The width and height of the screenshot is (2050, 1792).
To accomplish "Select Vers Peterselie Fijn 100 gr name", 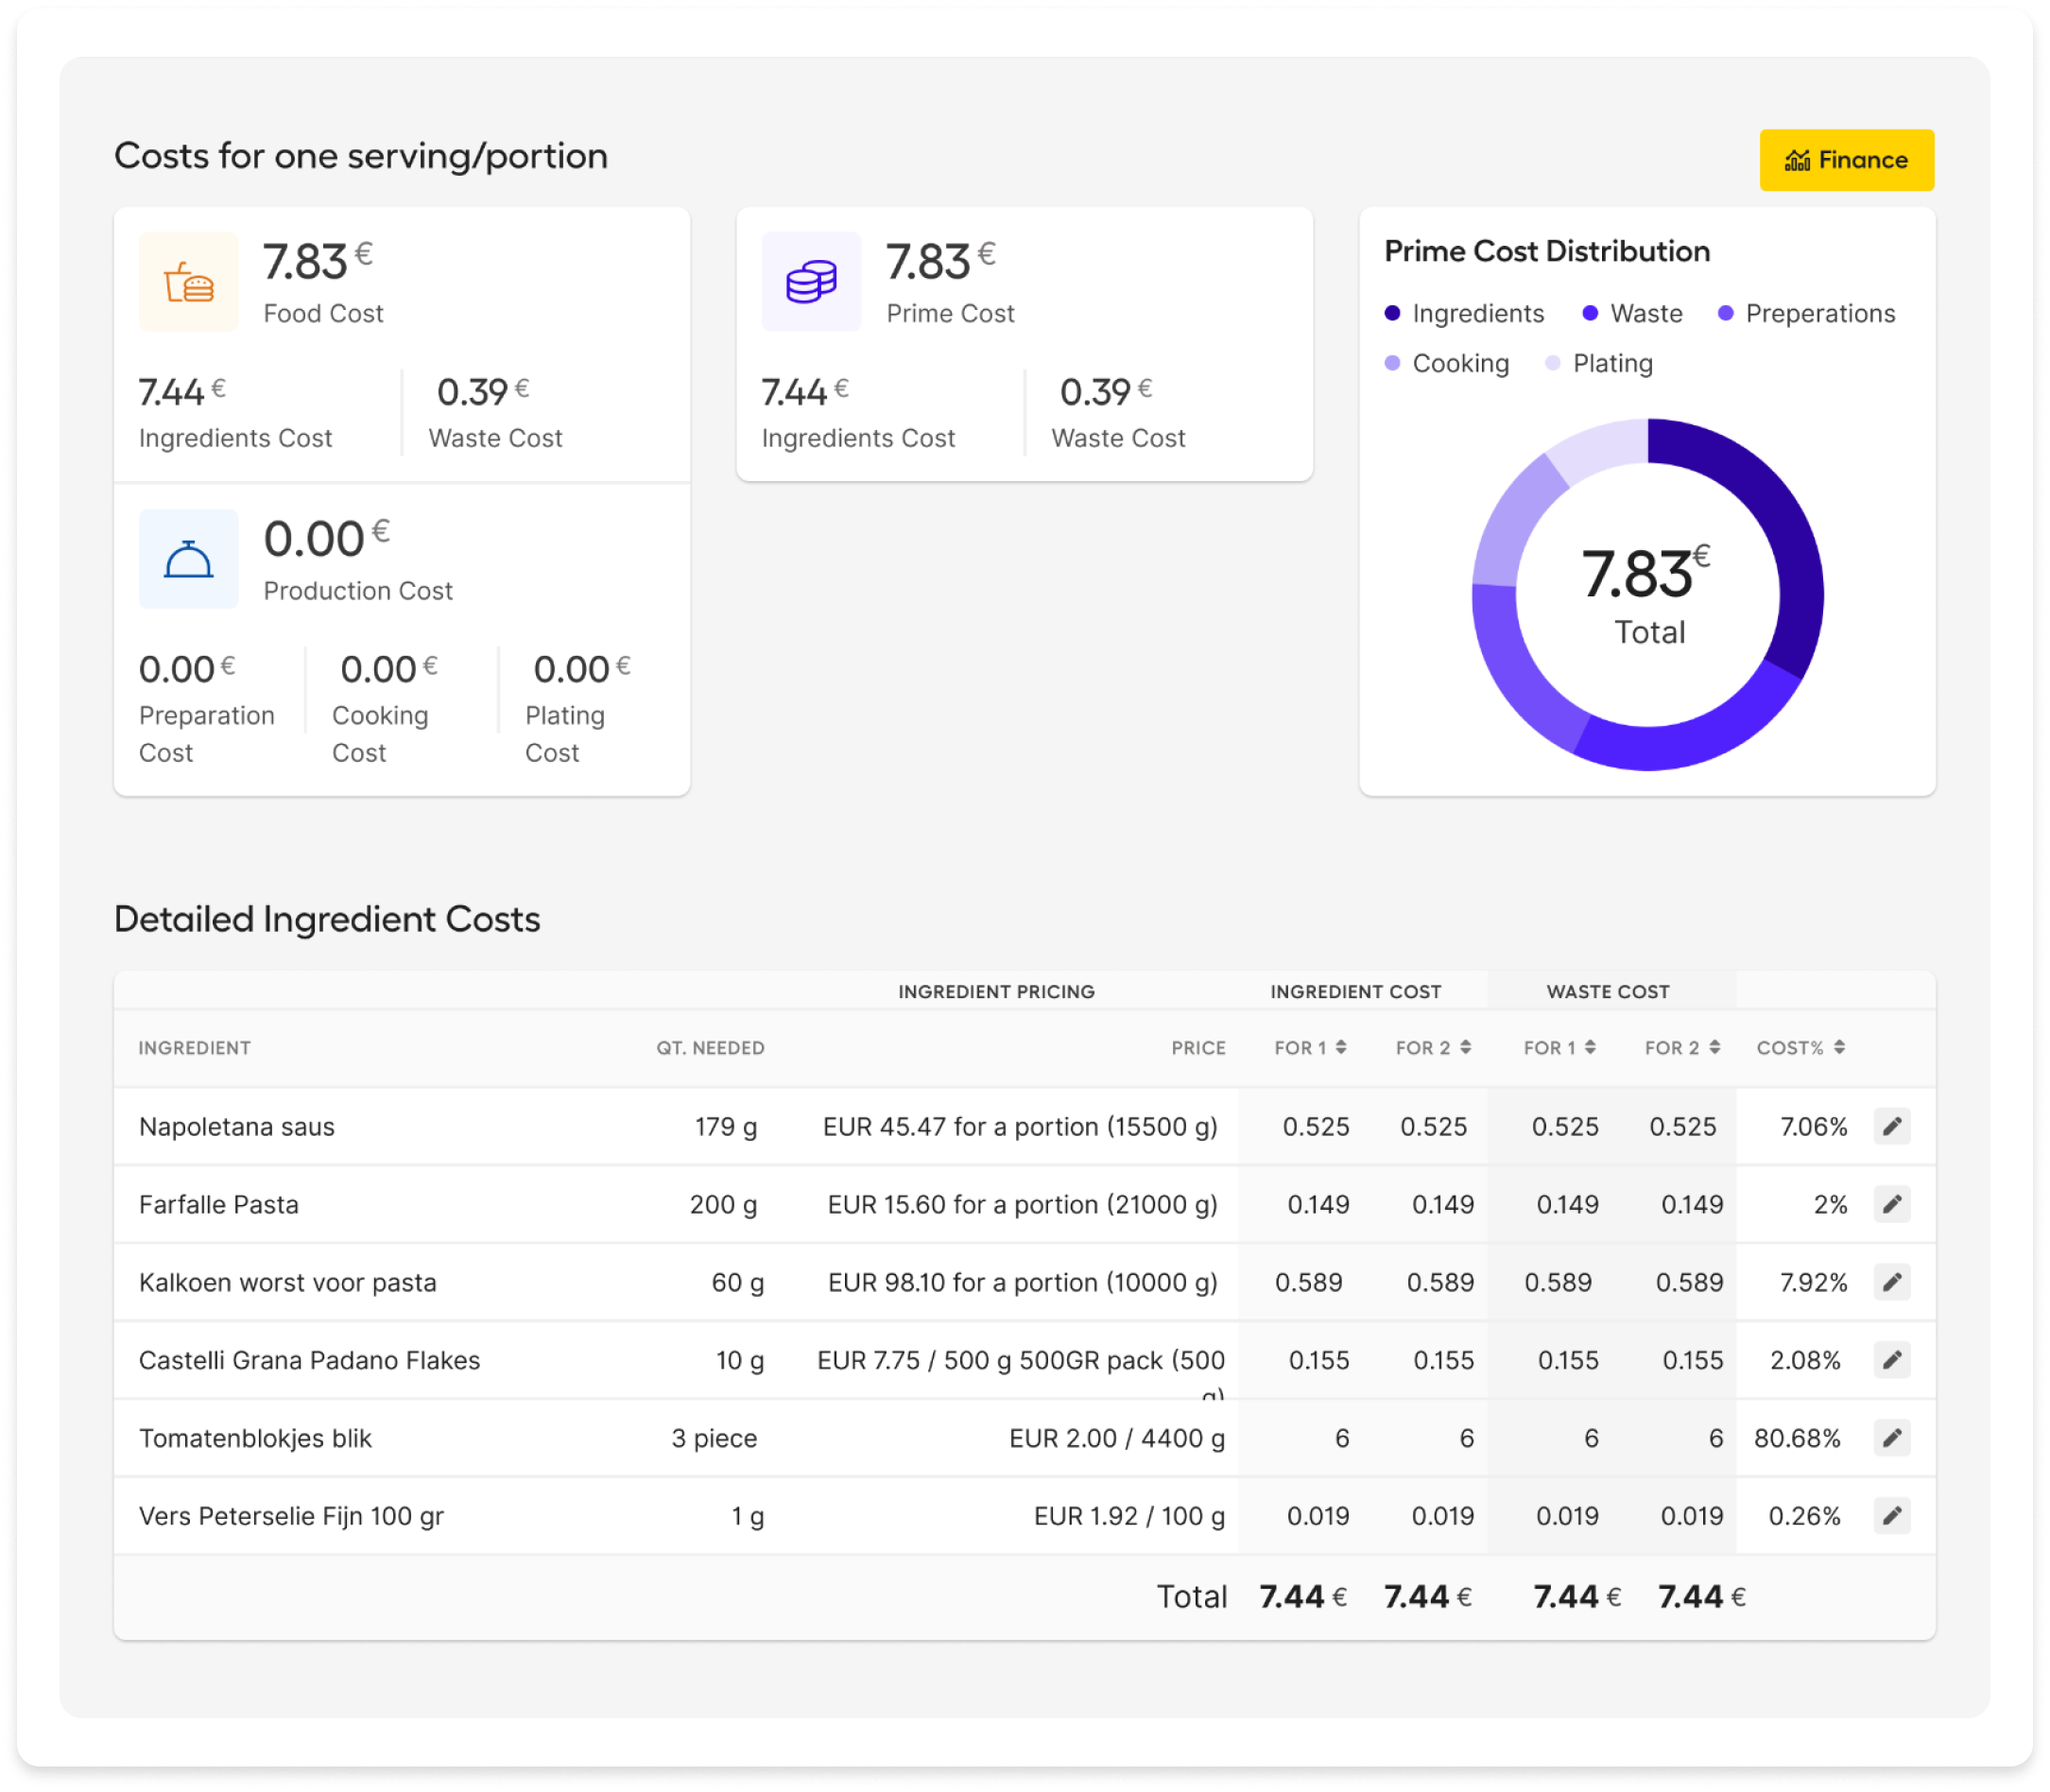I will pos(291,1517).
